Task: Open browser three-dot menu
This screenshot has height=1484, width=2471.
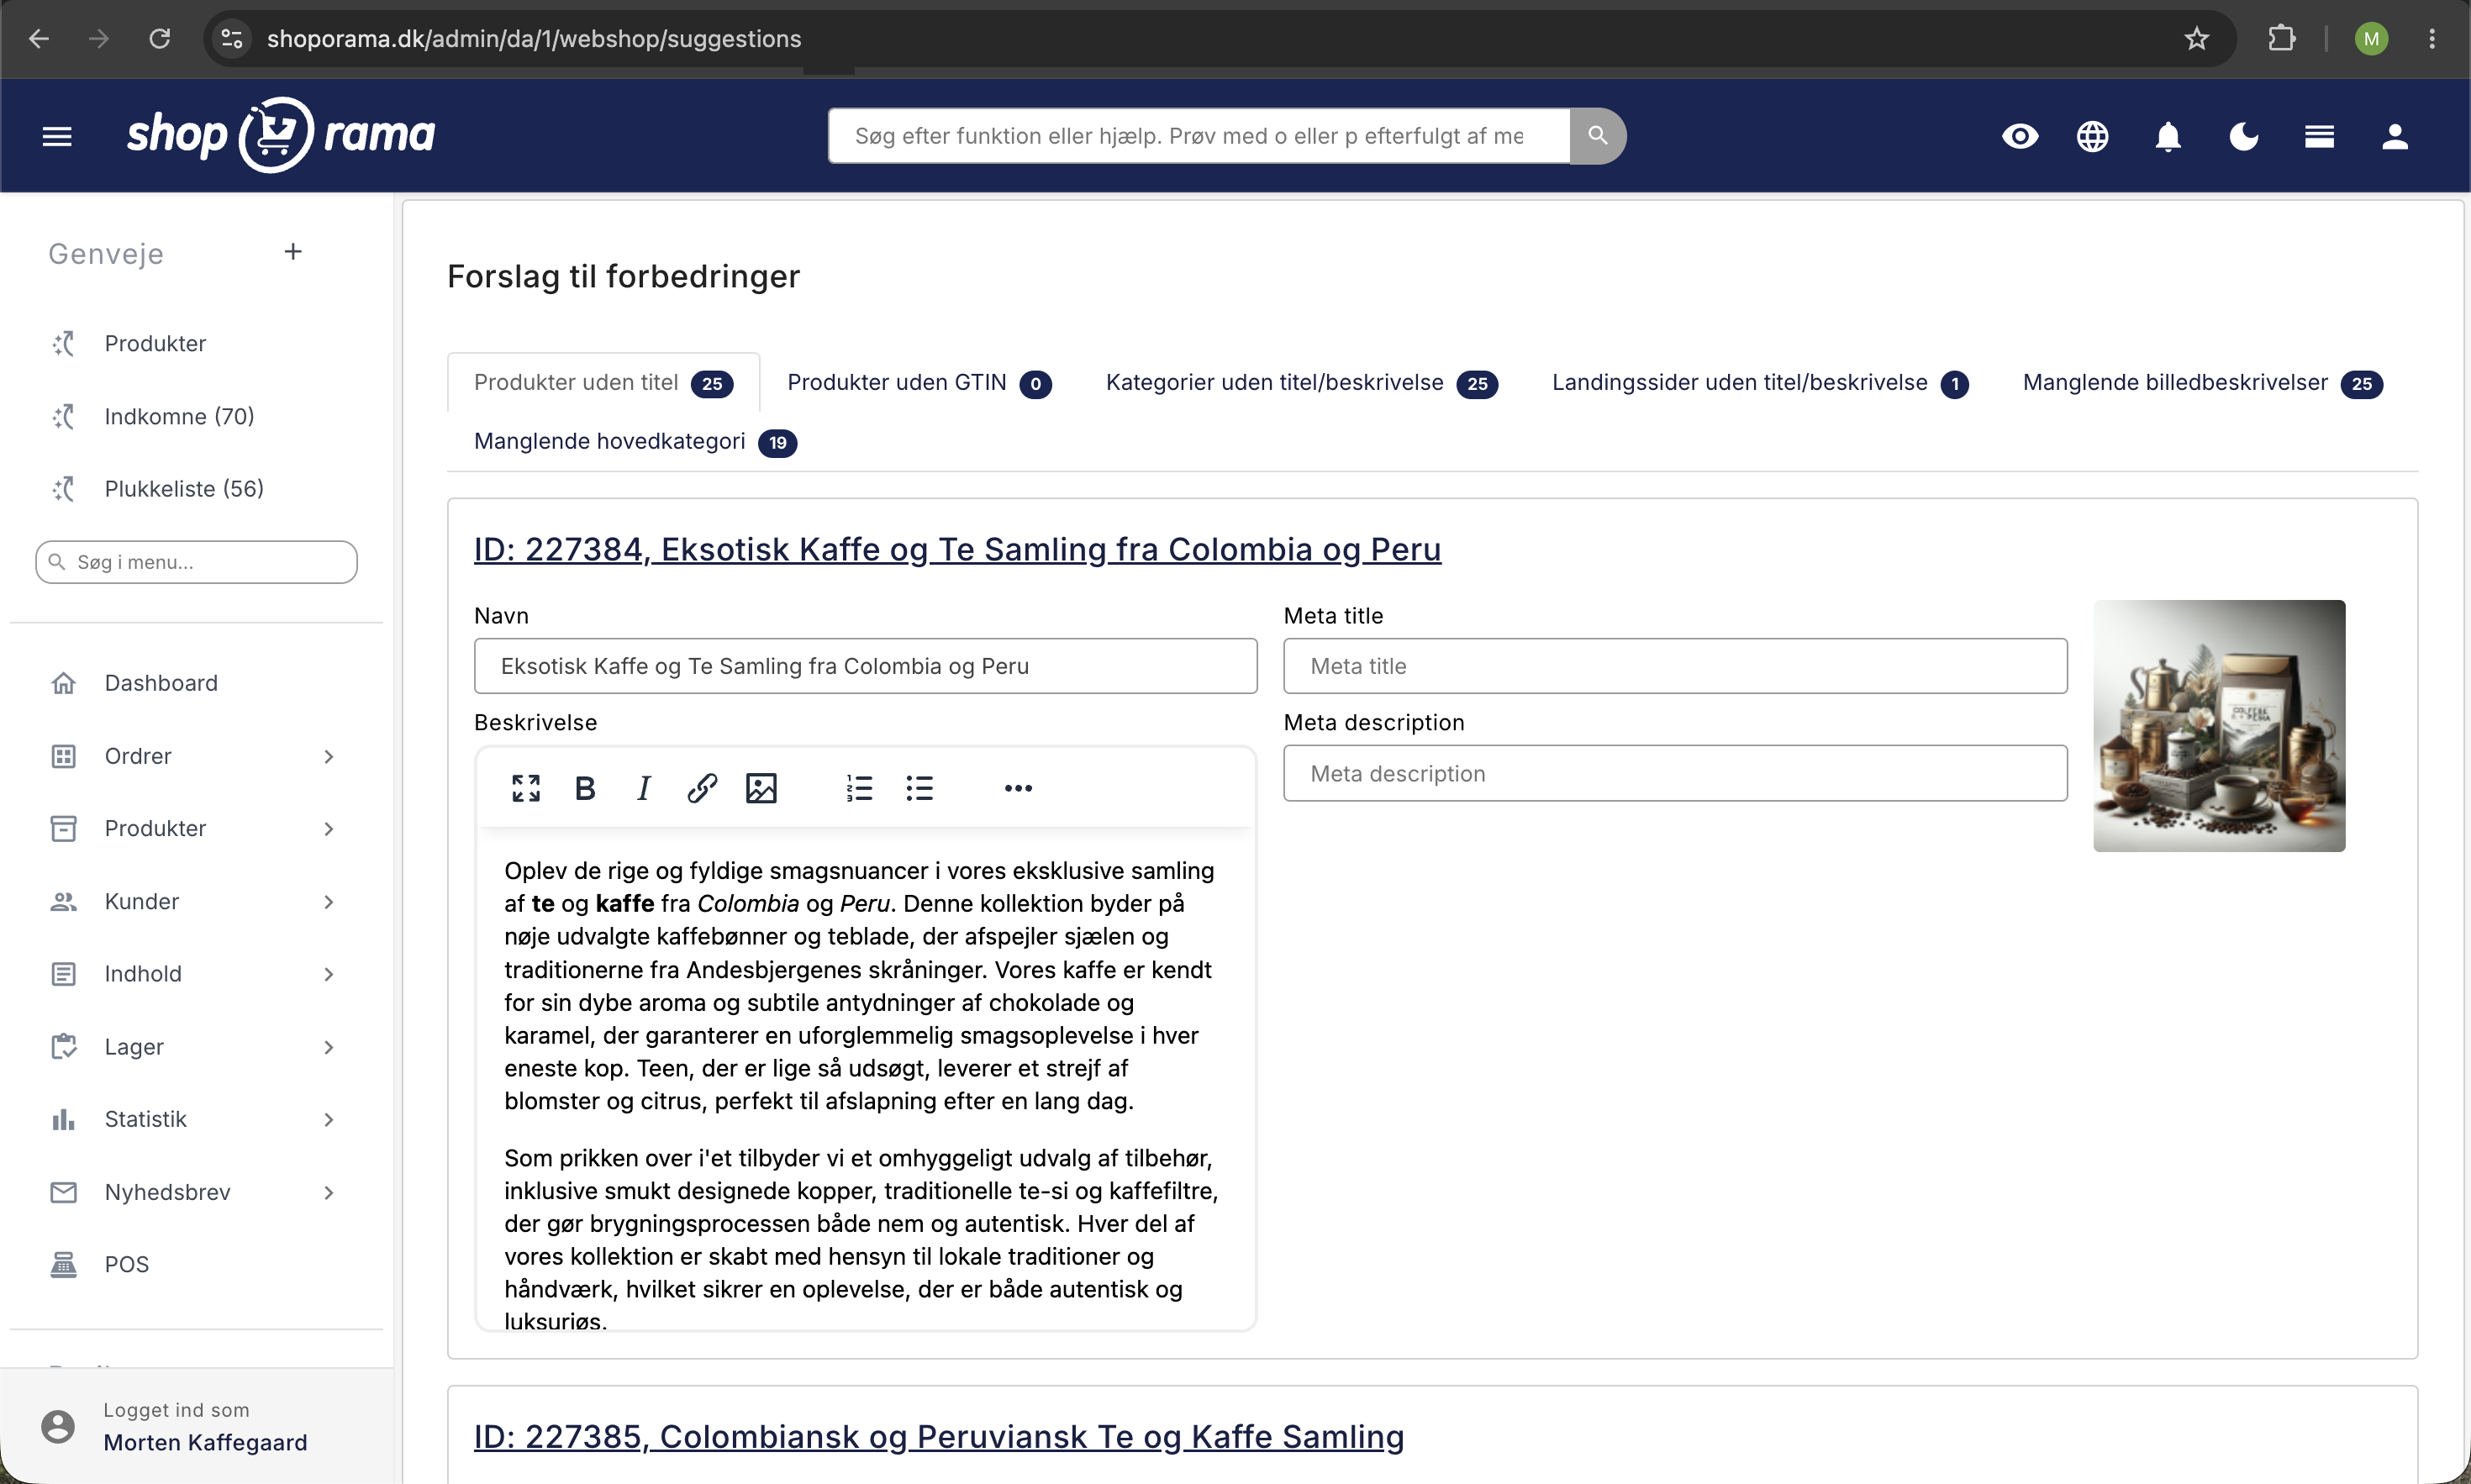Action: [2432, 39]
